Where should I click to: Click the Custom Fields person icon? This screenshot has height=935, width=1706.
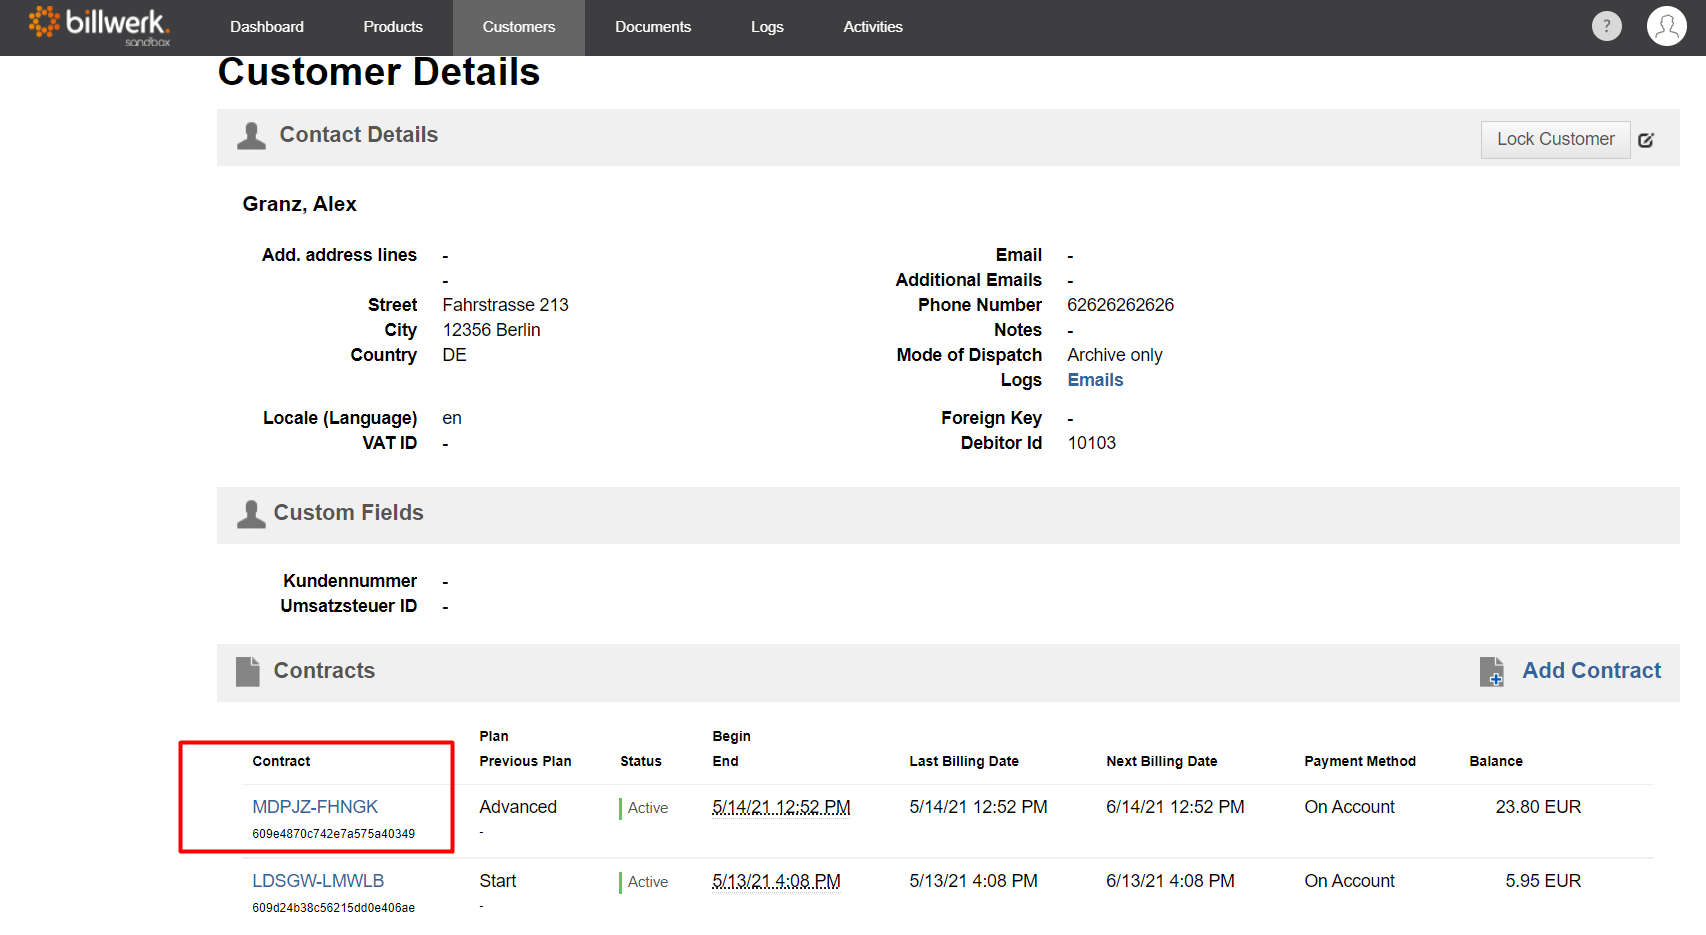(251, 514)
